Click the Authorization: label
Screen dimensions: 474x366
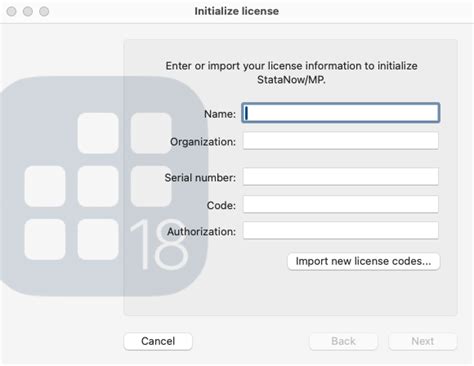coord(201,232)
